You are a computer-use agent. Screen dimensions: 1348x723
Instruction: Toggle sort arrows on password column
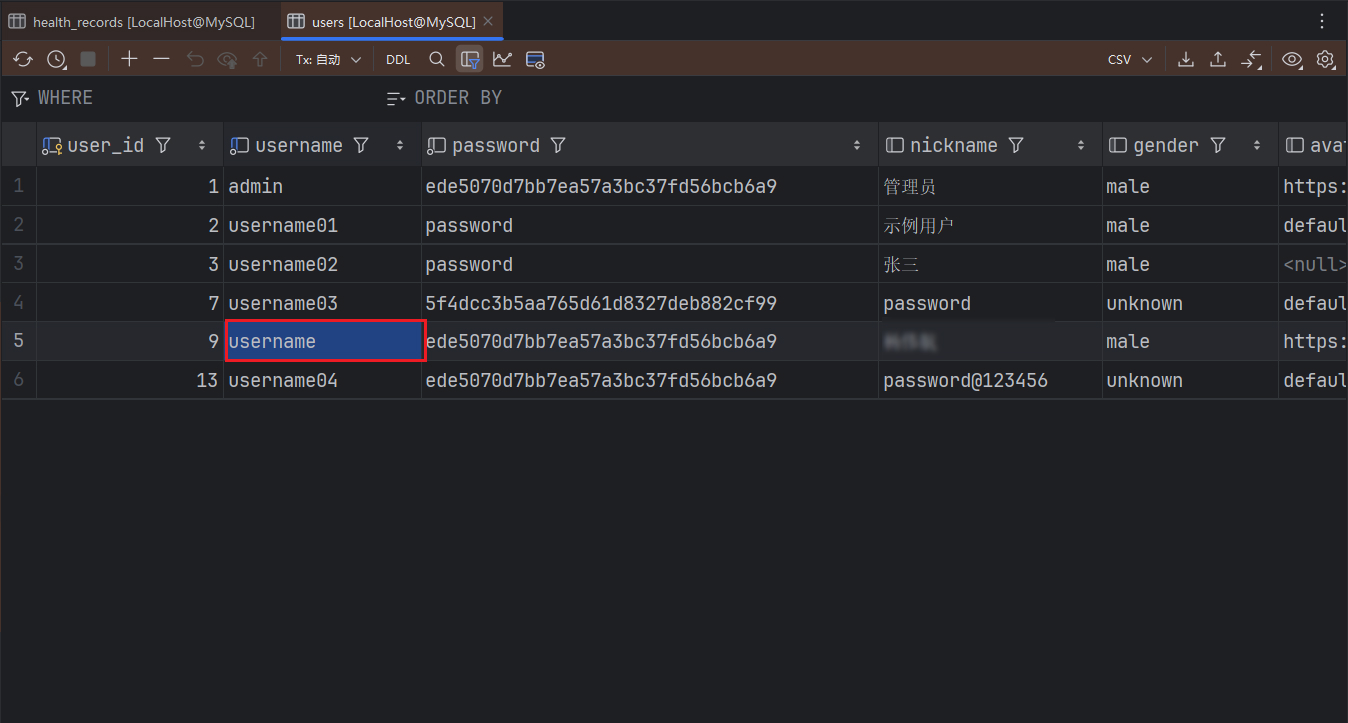857,145
